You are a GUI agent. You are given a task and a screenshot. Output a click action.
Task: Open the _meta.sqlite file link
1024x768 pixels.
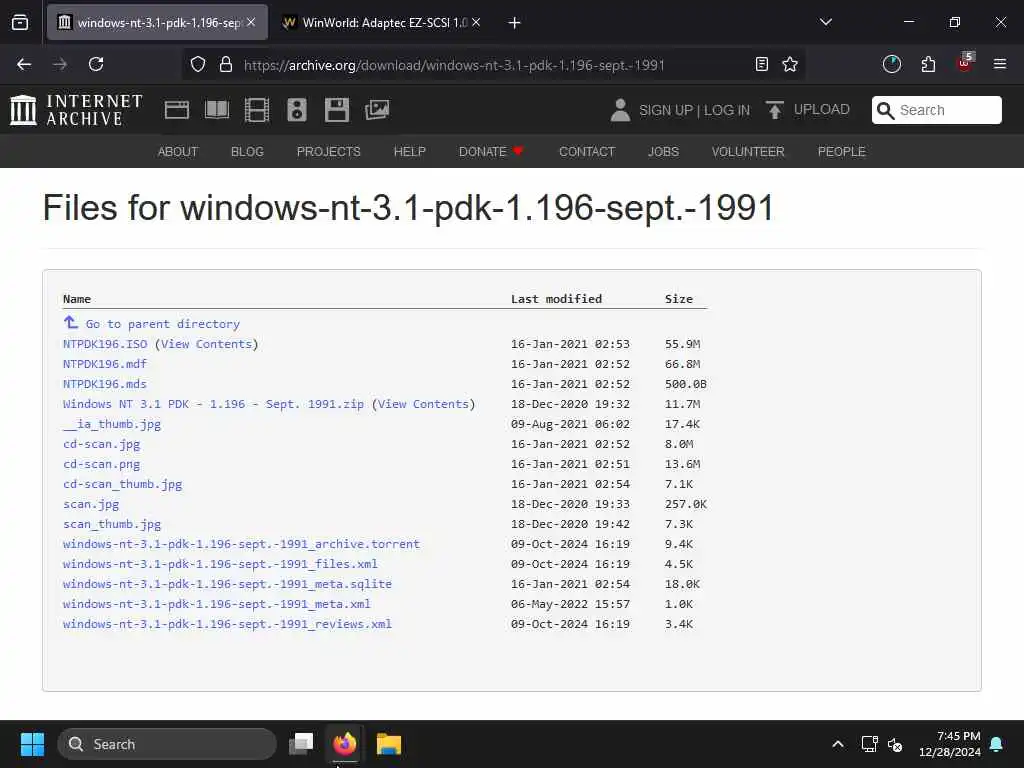(x=227, y=584)
